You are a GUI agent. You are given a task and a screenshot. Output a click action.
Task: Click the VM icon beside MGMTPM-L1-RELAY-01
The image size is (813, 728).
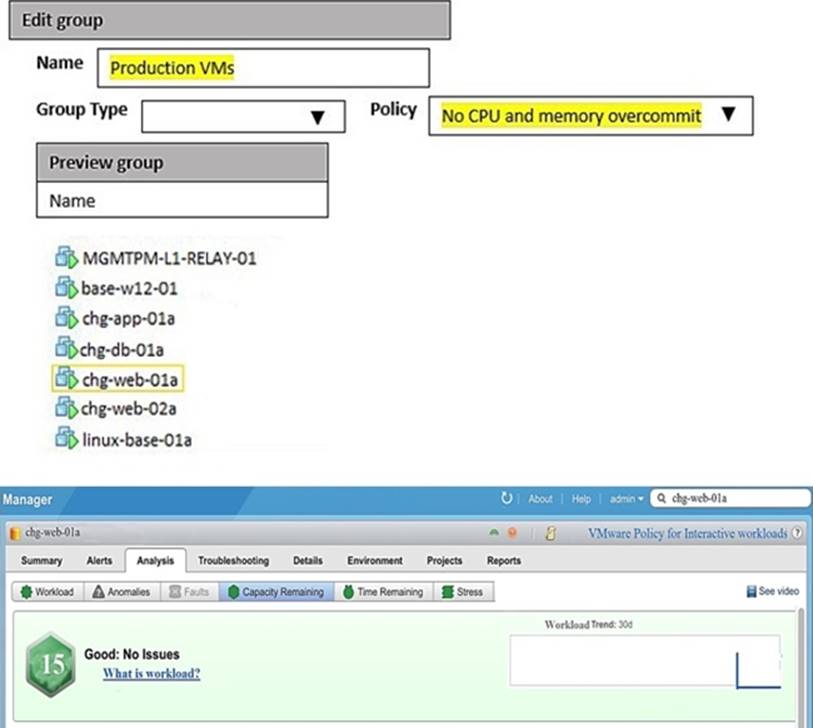[66, 257]
